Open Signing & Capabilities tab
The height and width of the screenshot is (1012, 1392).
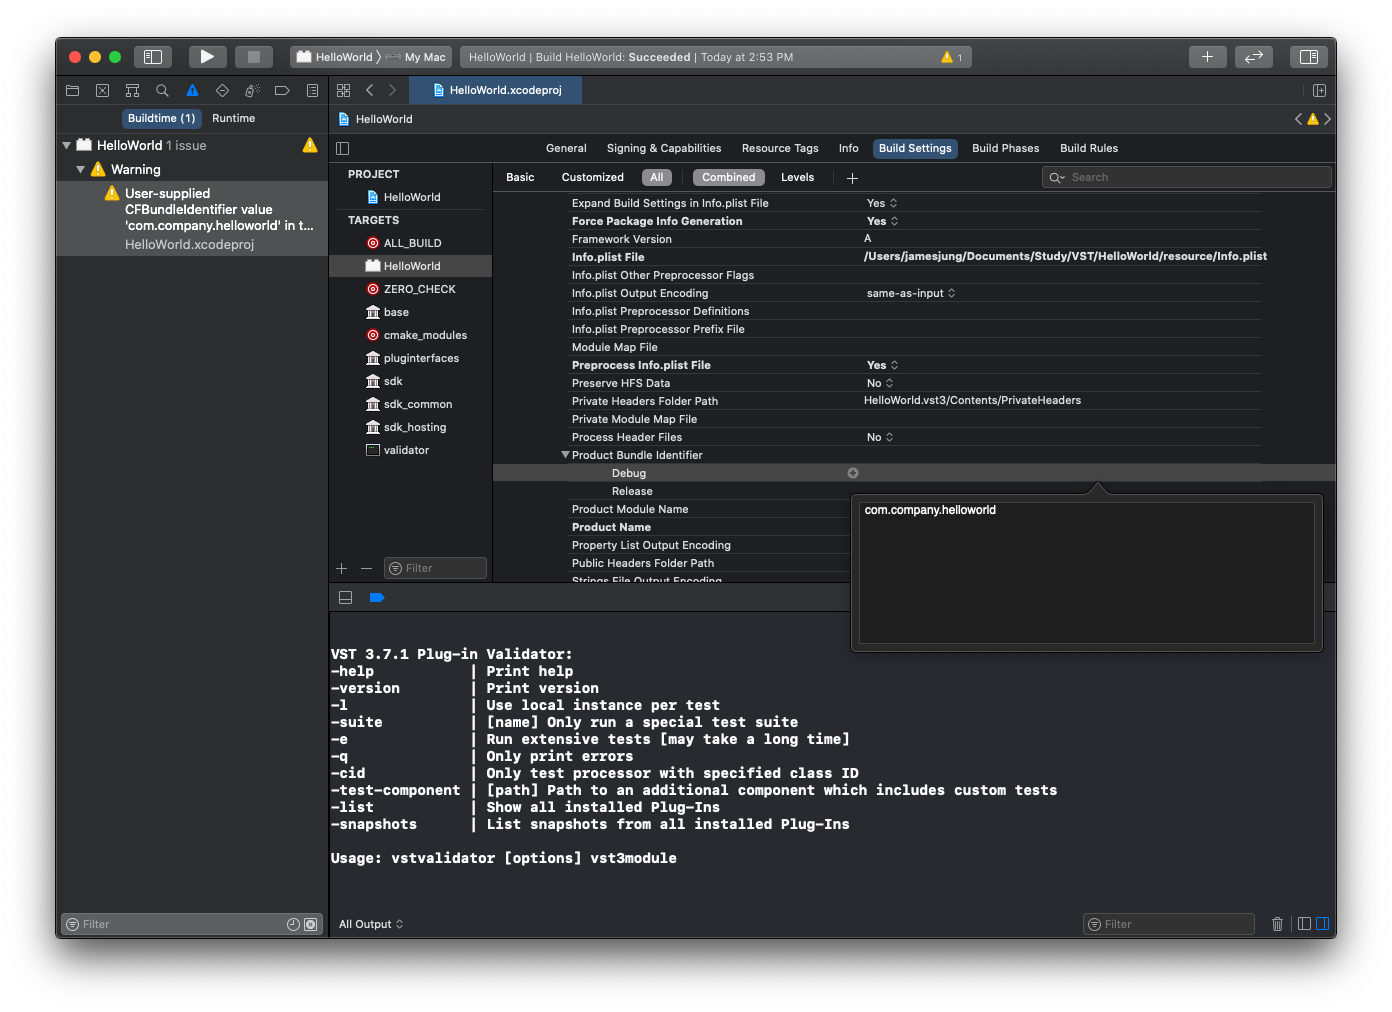pyautogui.click(x=664, y=148)
